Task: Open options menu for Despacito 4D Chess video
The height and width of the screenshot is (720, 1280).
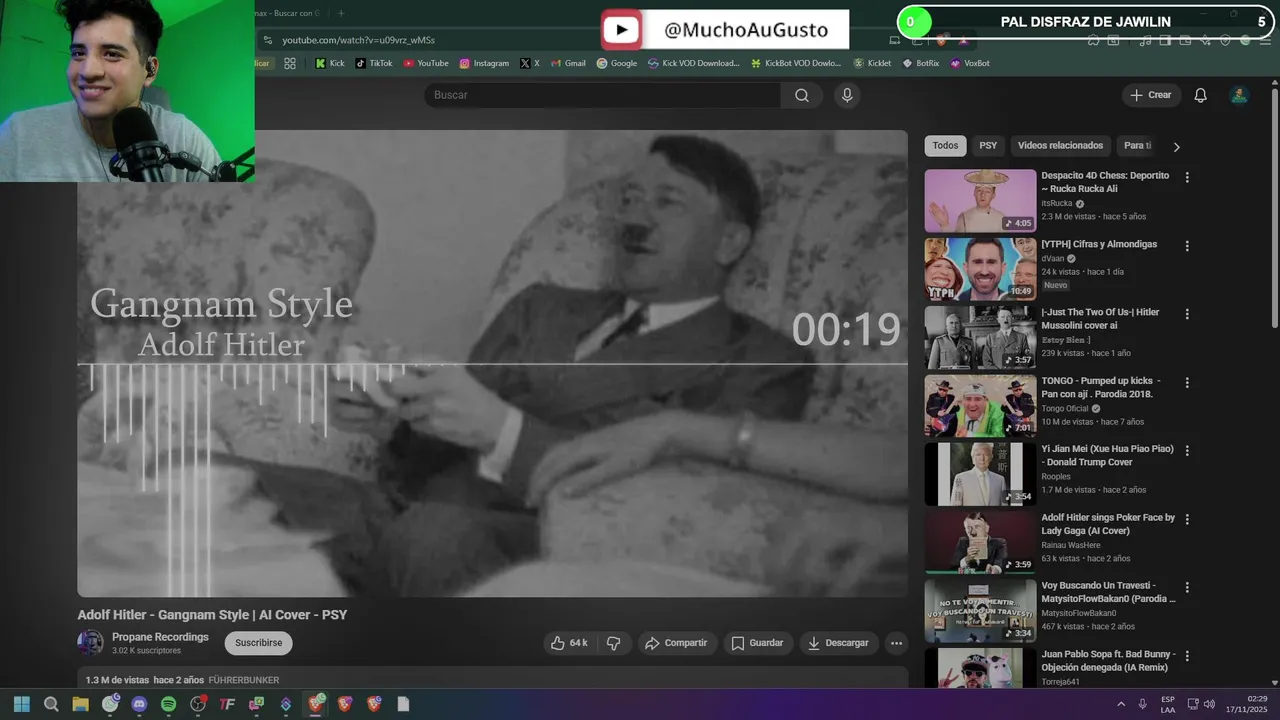Action: pyautogui.click(x=1187, y=177)
